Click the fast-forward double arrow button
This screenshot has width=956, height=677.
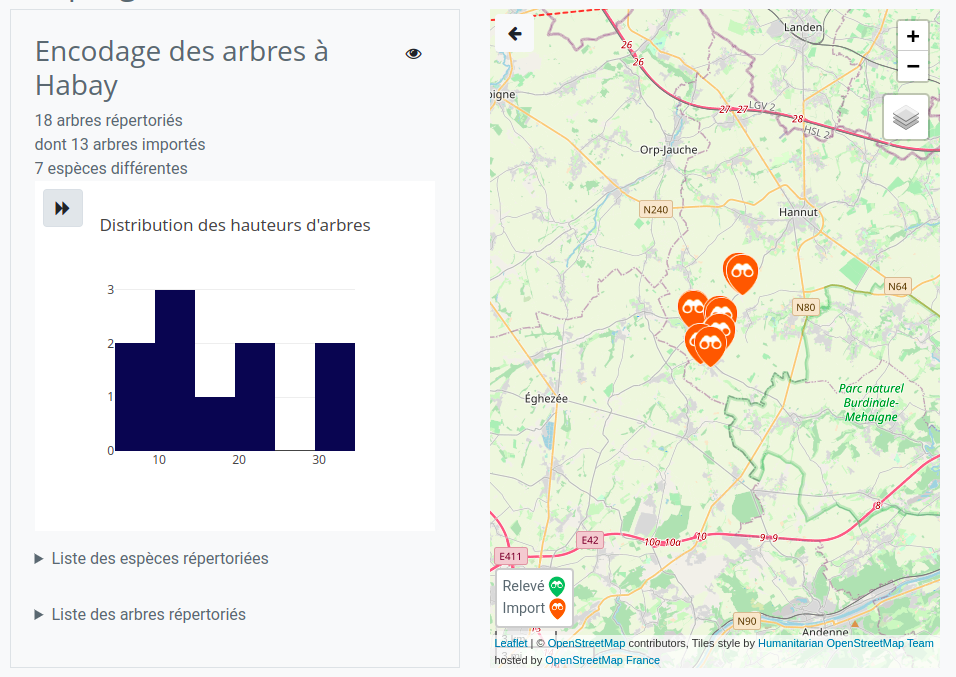pyautogui.click(x=63, y=208)
